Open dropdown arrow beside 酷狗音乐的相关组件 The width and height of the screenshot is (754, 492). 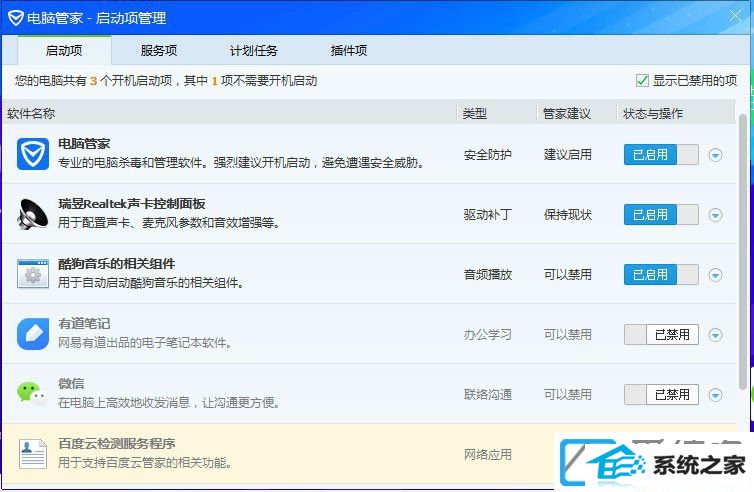[x=716, y=275]
